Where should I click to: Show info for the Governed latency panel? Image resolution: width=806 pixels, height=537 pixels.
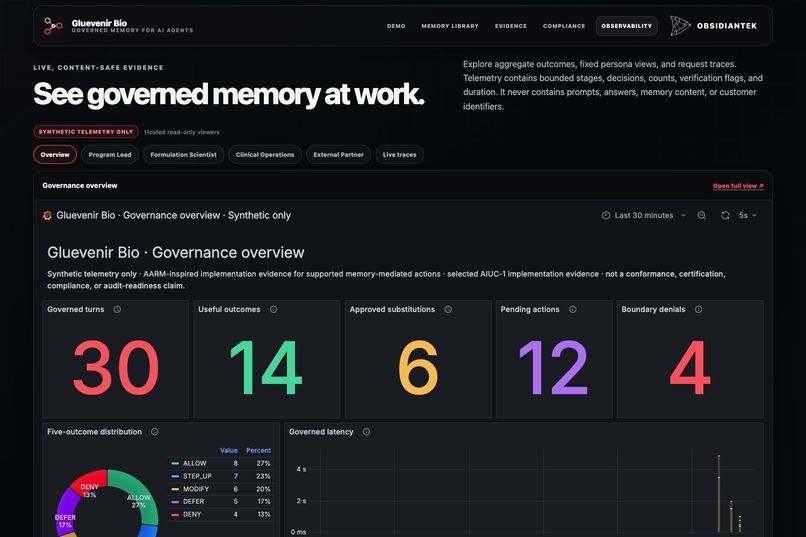[367, 432]
